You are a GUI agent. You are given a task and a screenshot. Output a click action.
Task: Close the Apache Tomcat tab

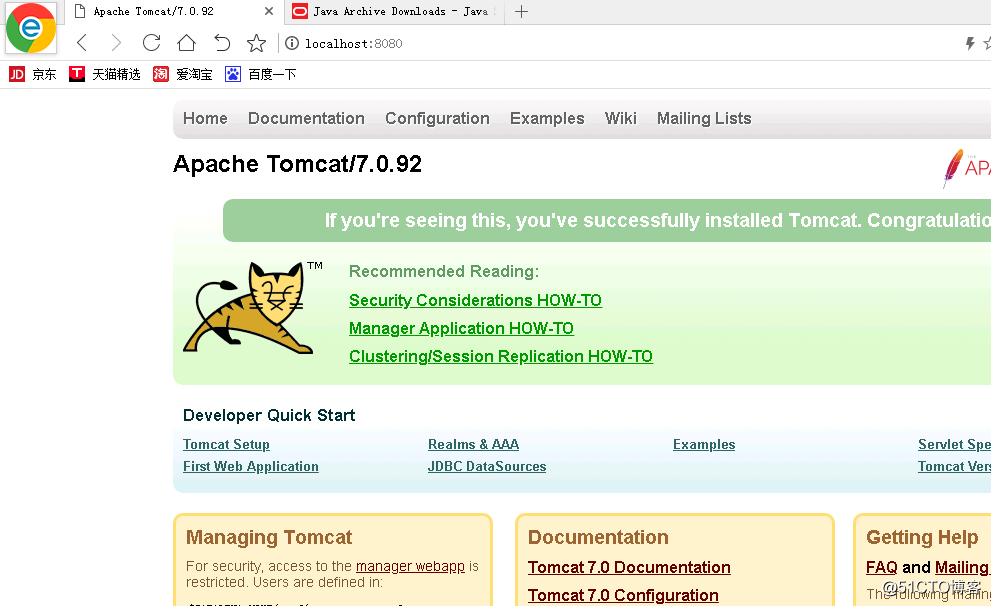(269, 11)
